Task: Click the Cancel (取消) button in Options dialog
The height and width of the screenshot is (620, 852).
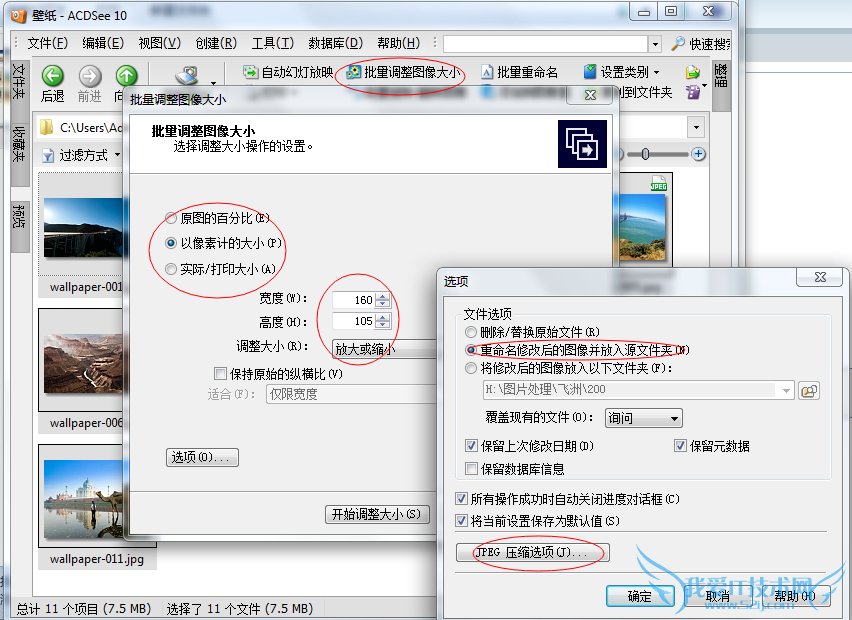Action: pos(718,596)
